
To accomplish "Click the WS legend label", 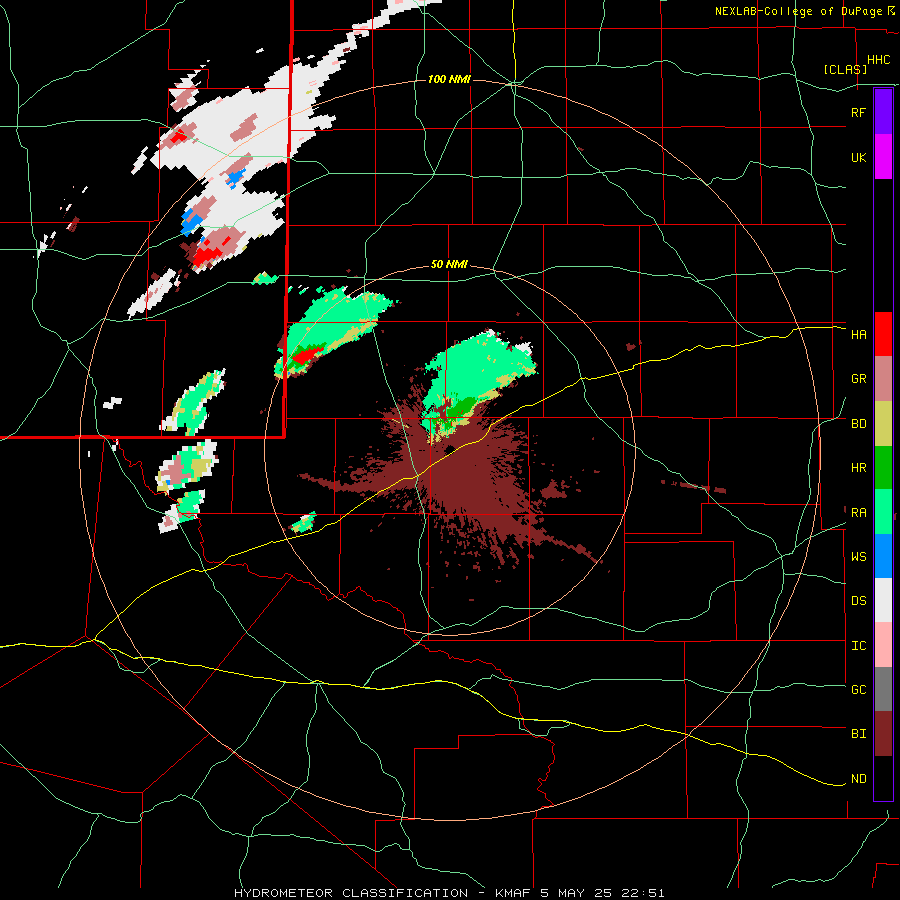I will [x=858, y=557].
